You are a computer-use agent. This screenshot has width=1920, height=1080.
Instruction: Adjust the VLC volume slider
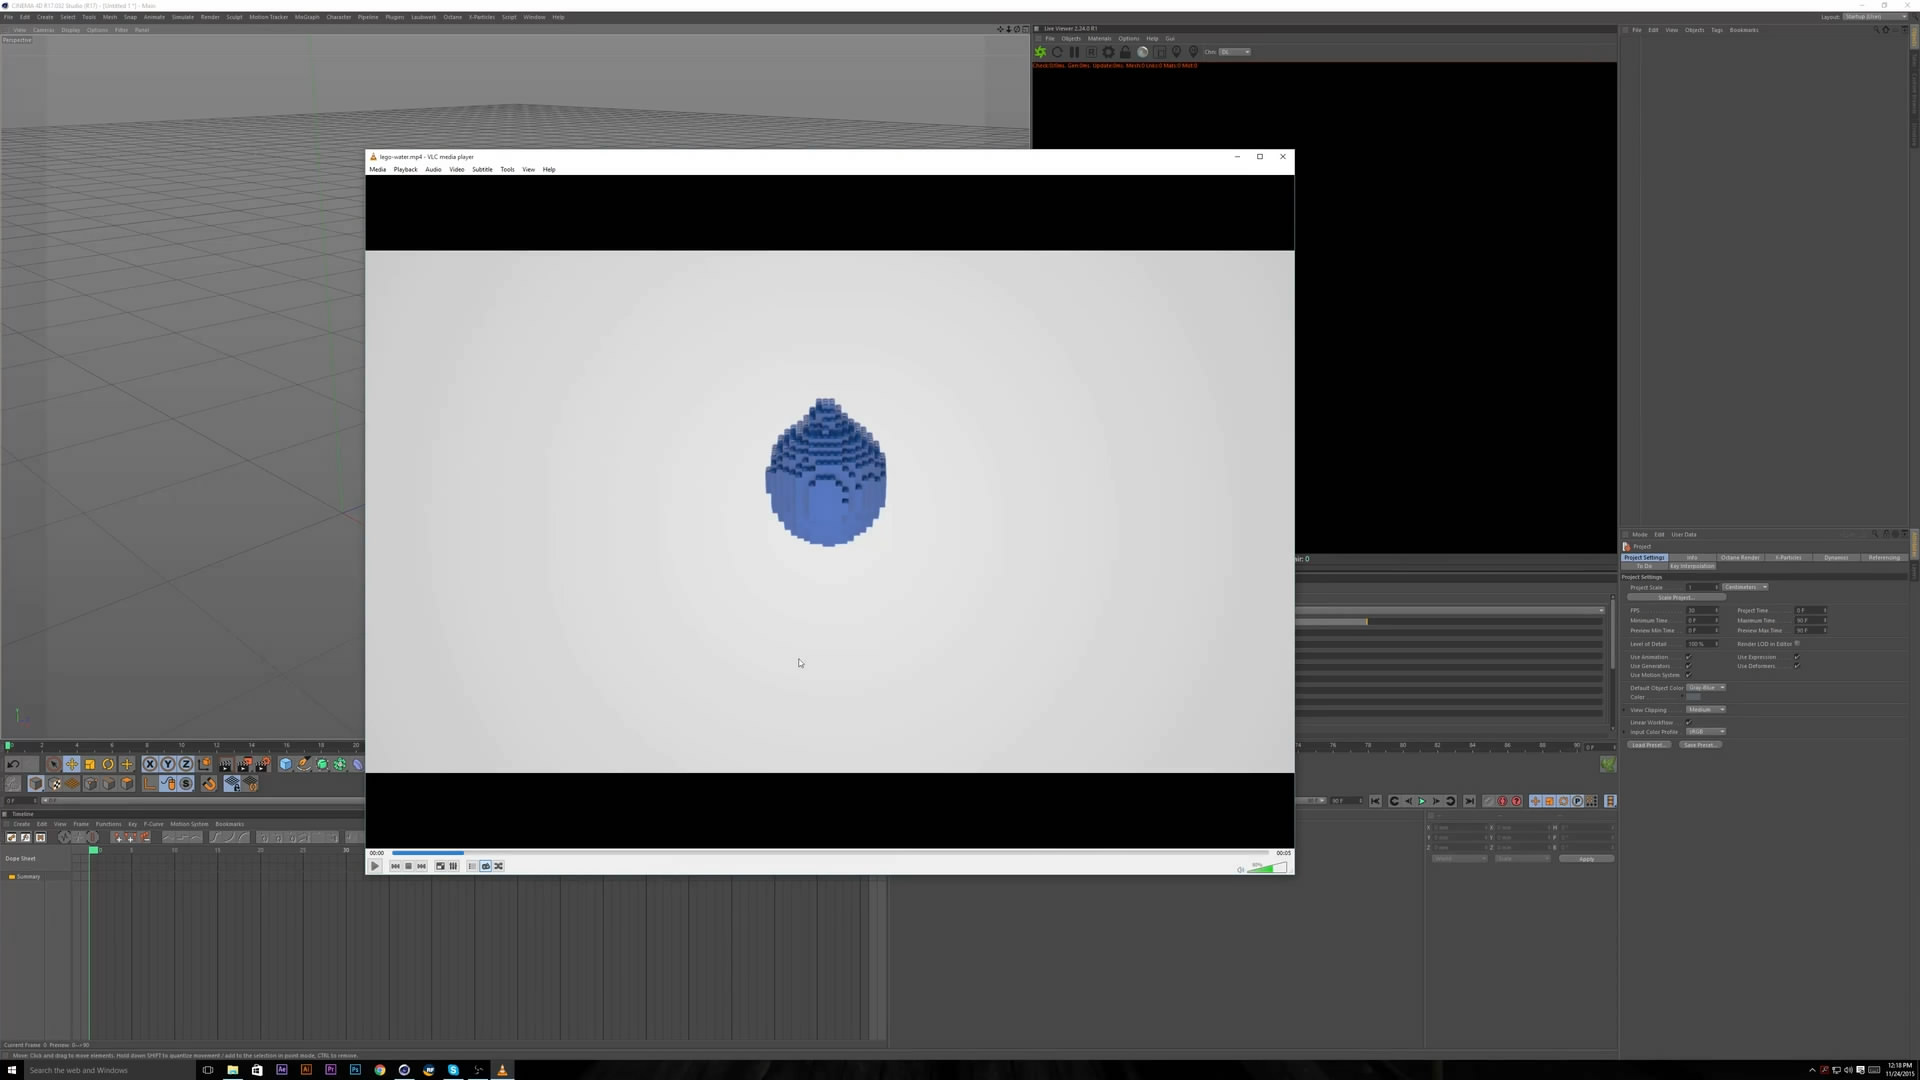pos(1267,867)
